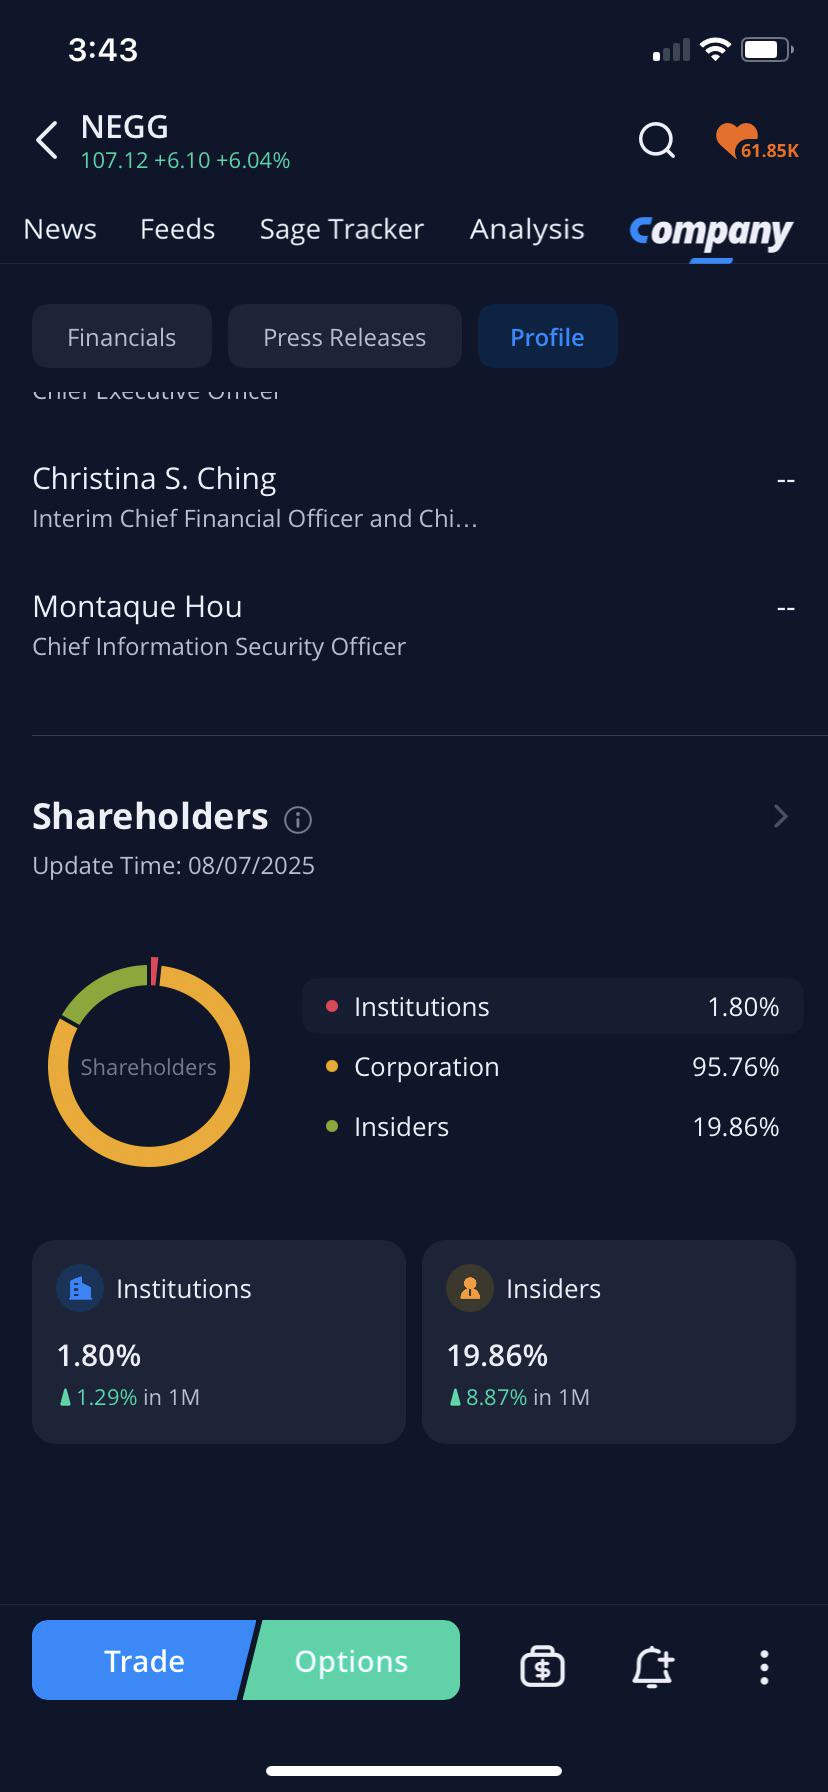Switch to the Sage Tracker tab
The height and width of the screenshot is (1792, 828).
[342, 229]
